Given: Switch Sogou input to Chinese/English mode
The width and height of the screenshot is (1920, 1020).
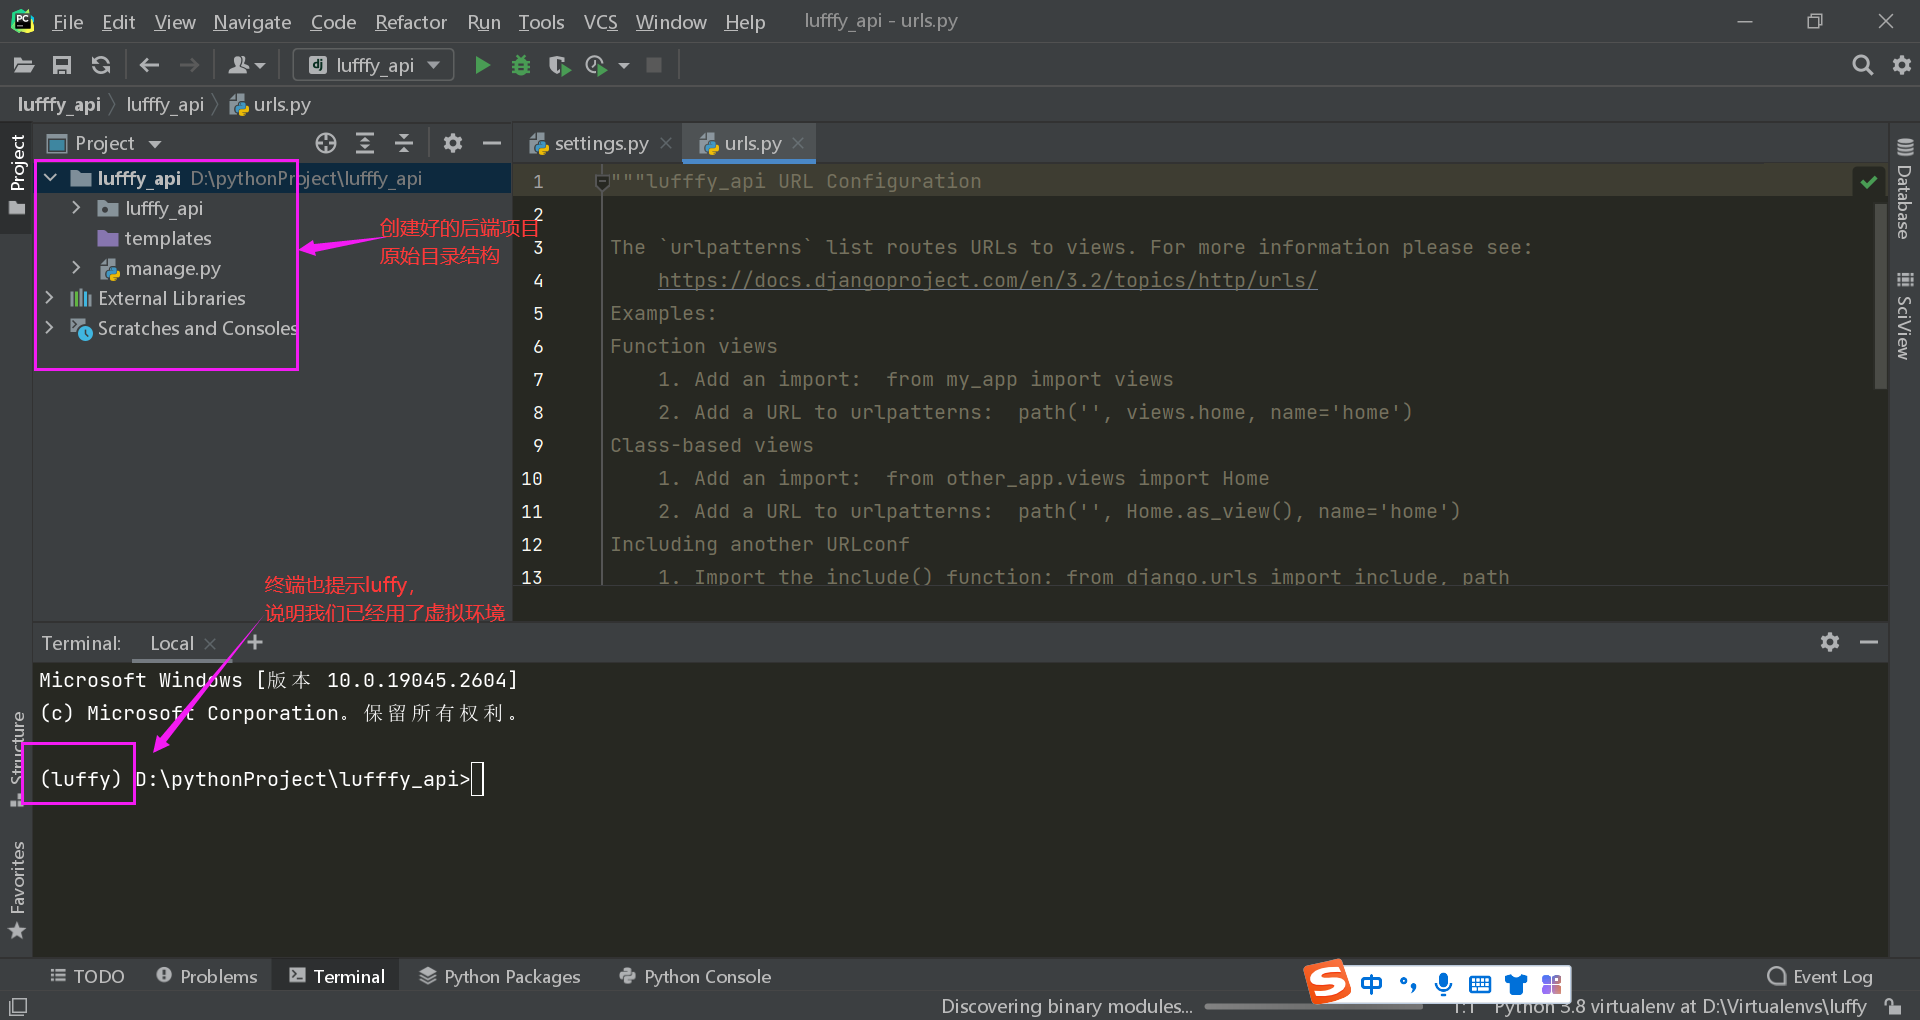Looking at the screenshot, I should 1372,984.
